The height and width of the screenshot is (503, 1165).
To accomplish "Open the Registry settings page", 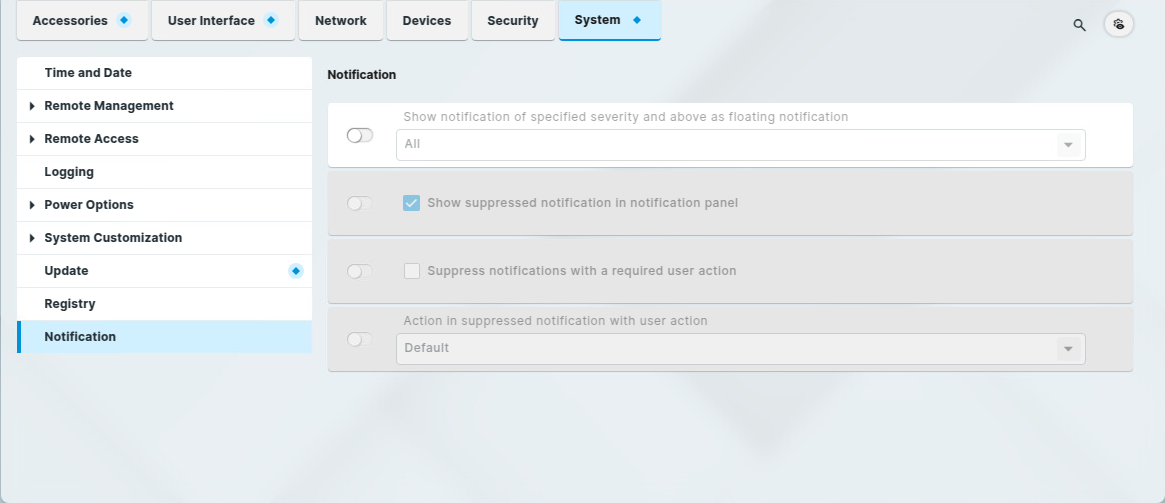I will [70, 304].
